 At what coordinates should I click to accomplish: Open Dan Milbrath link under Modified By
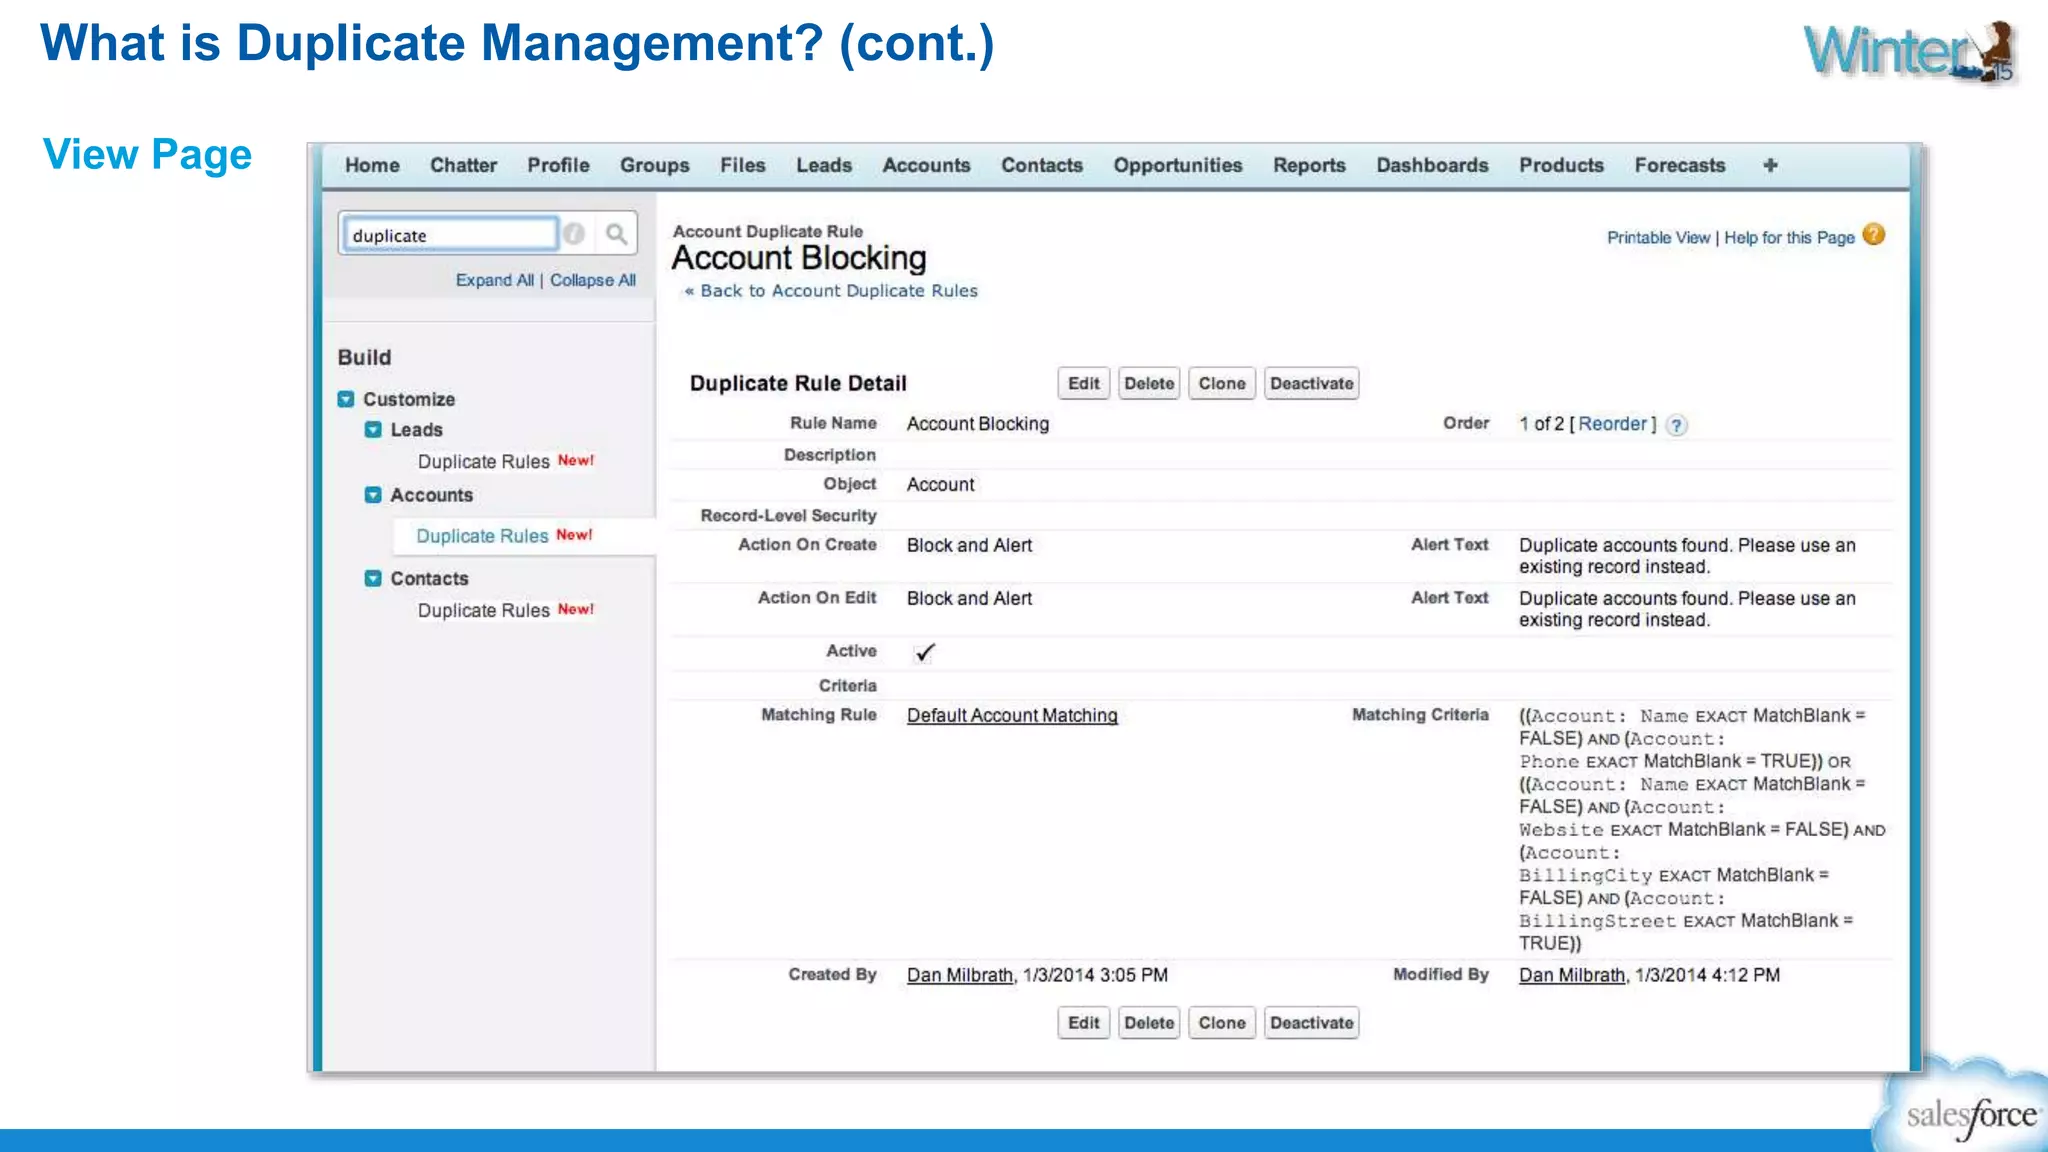pos(1572,975)
